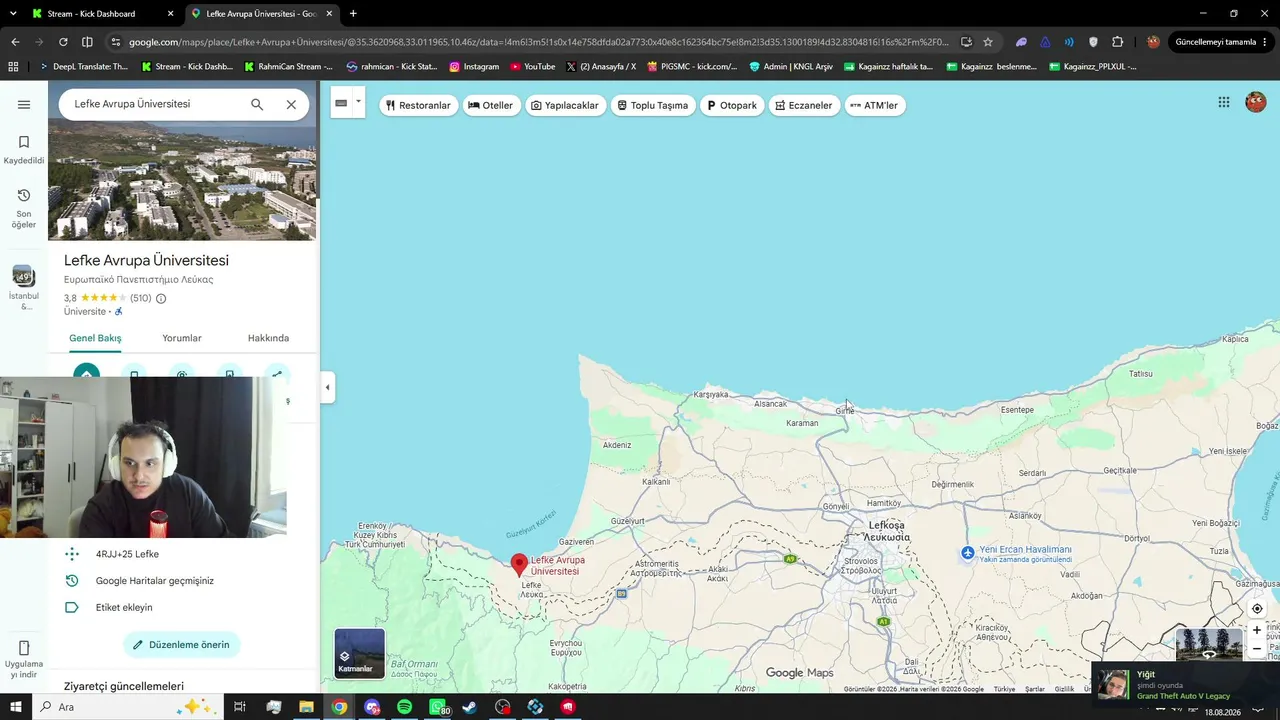Bookmark this page with the star icon
This screenshot has height=720, width=1280.
[988, 42]
